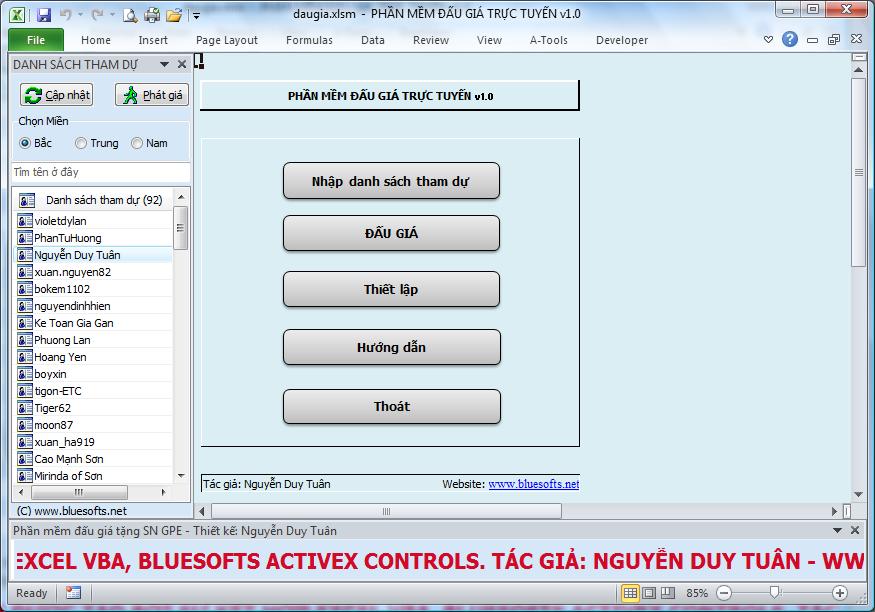Click the Tìm tên ở đây search field
Screen dimensions: 875x612
100,172
